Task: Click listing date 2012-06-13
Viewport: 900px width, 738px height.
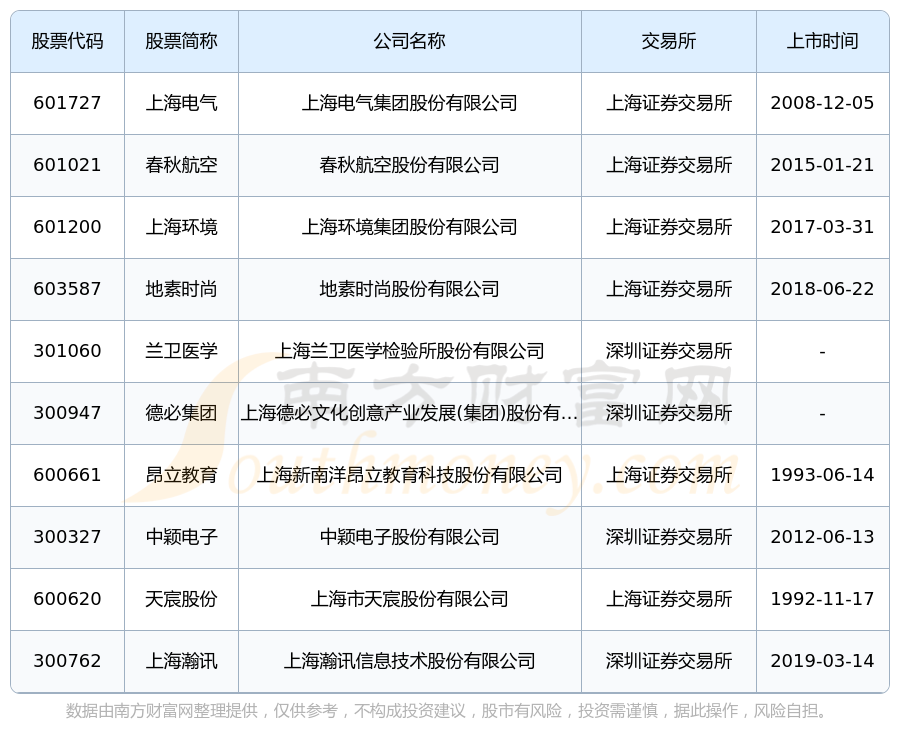Action: pos(823,537)
